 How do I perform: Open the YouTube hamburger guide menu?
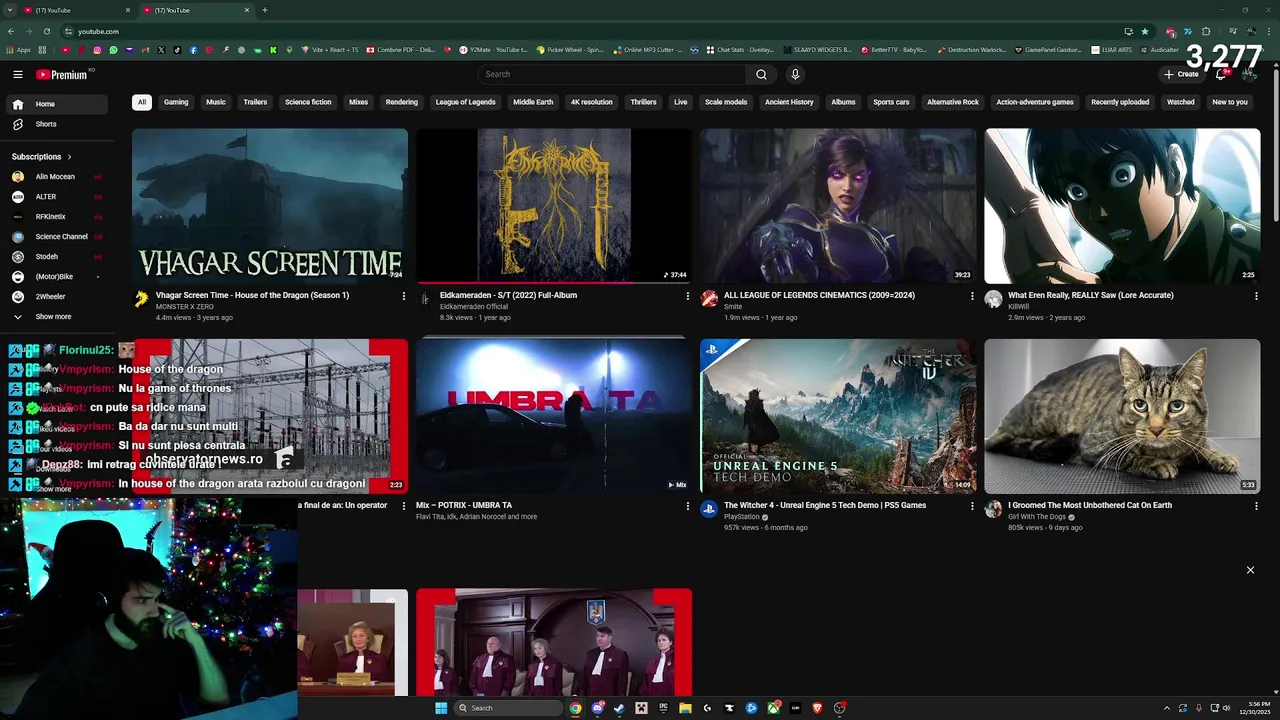[x=18, y=74]
